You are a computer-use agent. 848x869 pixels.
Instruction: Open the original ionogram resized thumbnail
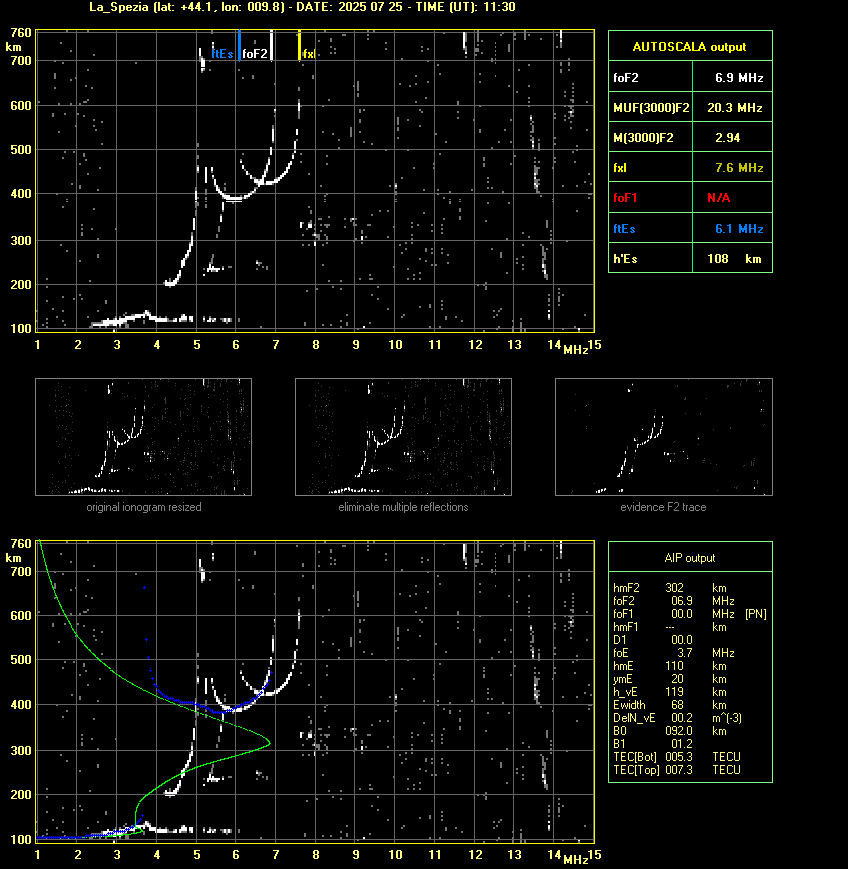click(144, 437)
